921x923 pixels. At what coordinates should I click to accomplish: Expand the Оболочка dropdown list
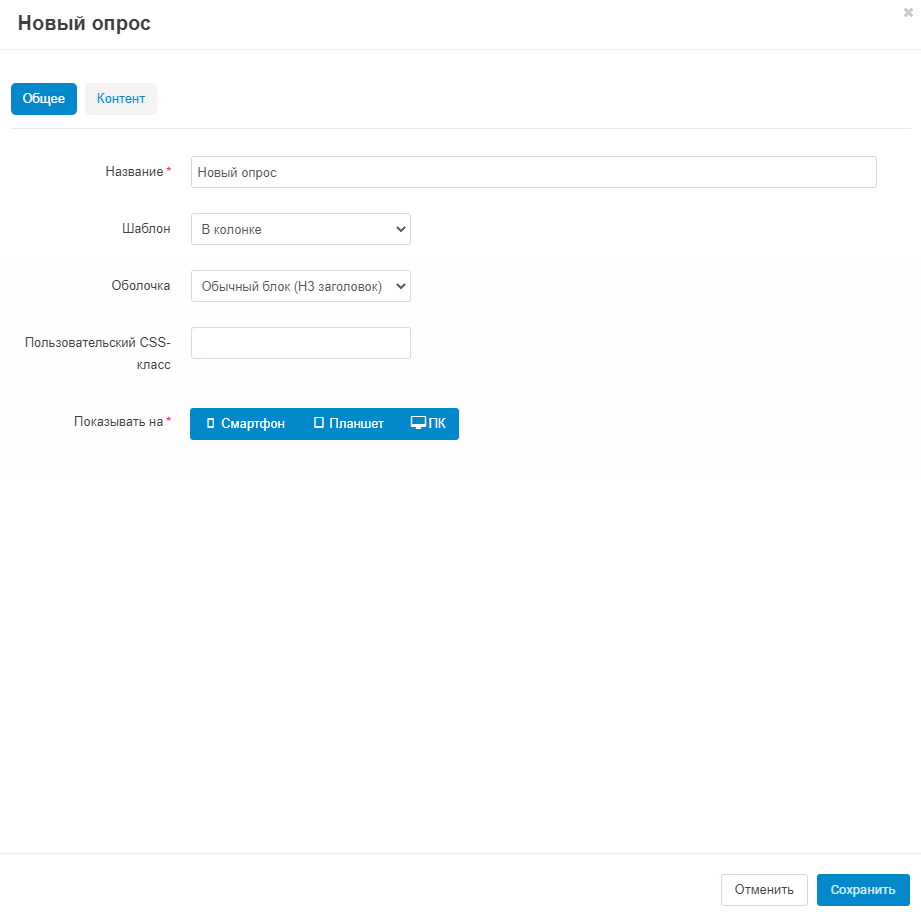pos(300,286)
